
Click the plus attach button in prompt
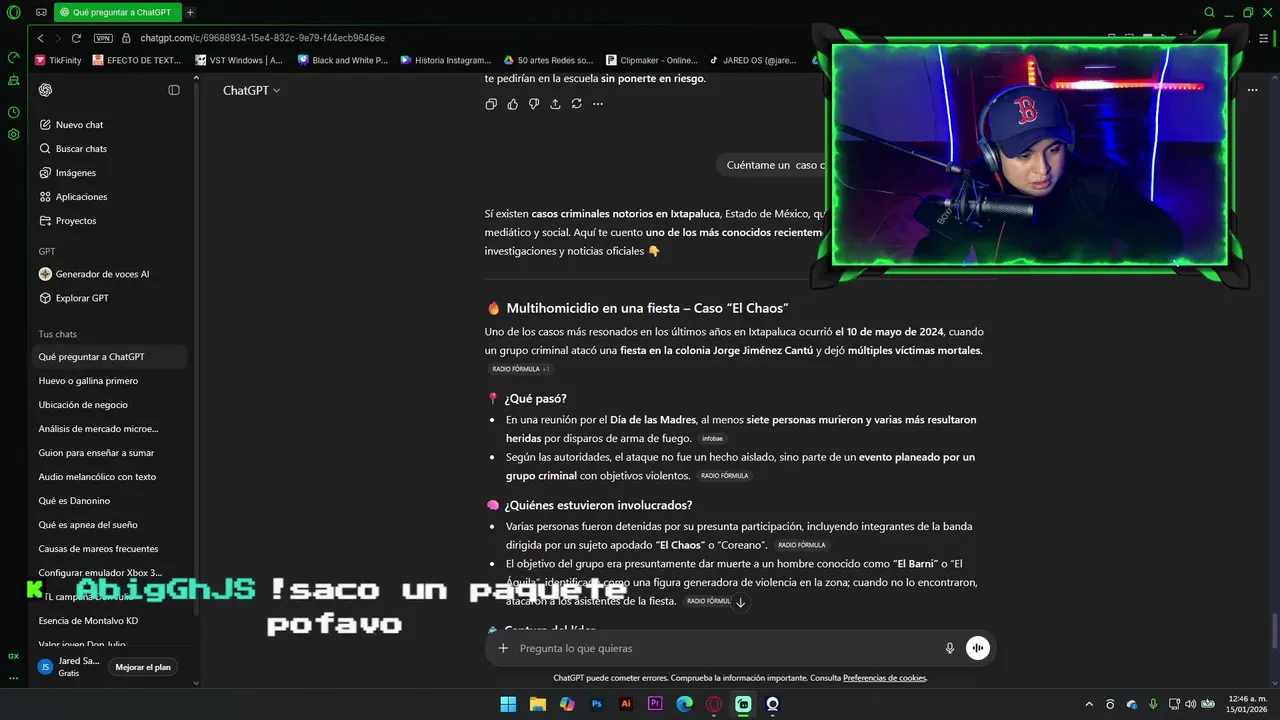[x=503, y=648]
